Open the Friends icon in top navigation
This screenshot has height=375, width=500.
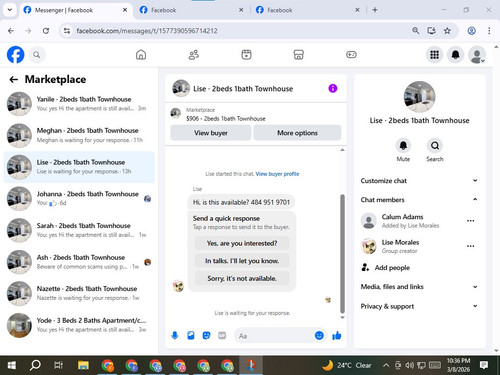tap(194, 55)
